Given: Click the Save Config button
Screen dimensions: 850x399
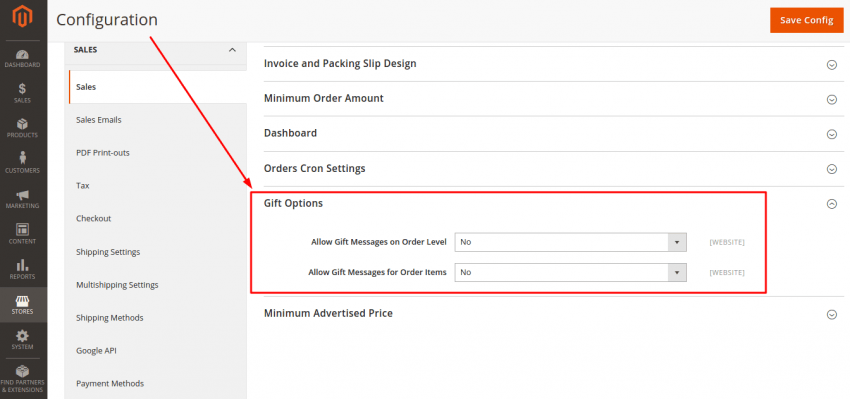Looking at the screenshot, I should (807, 20).
